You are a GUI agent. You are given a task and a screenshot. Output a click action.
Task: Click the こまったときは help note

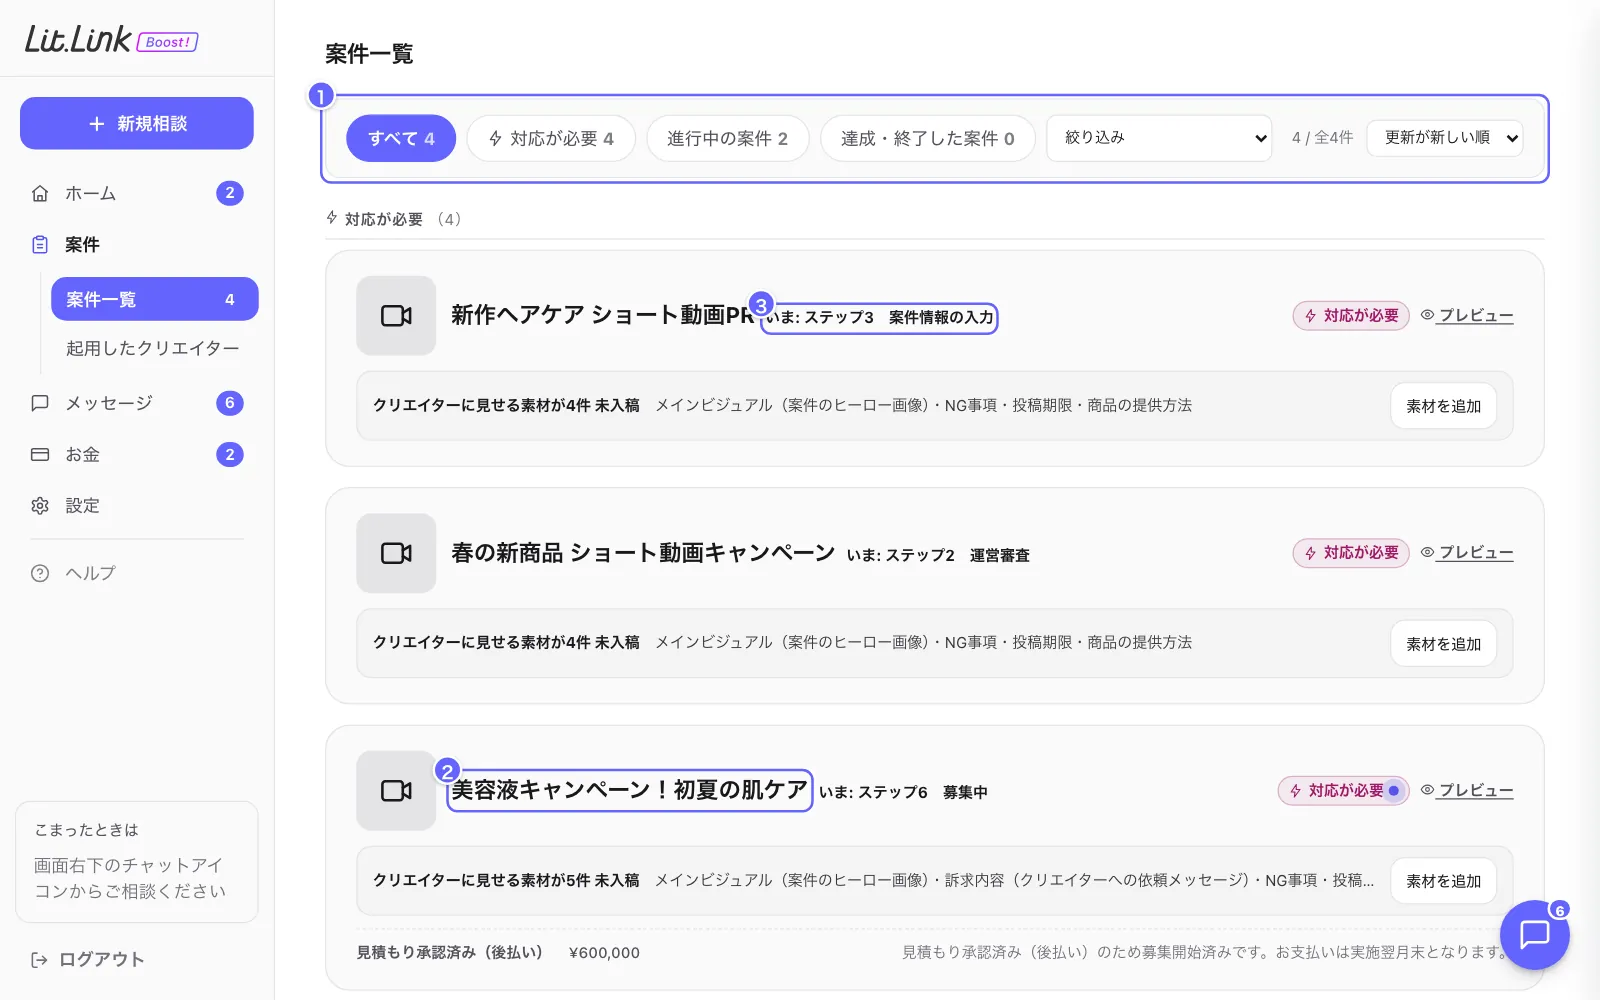[137, 862]
